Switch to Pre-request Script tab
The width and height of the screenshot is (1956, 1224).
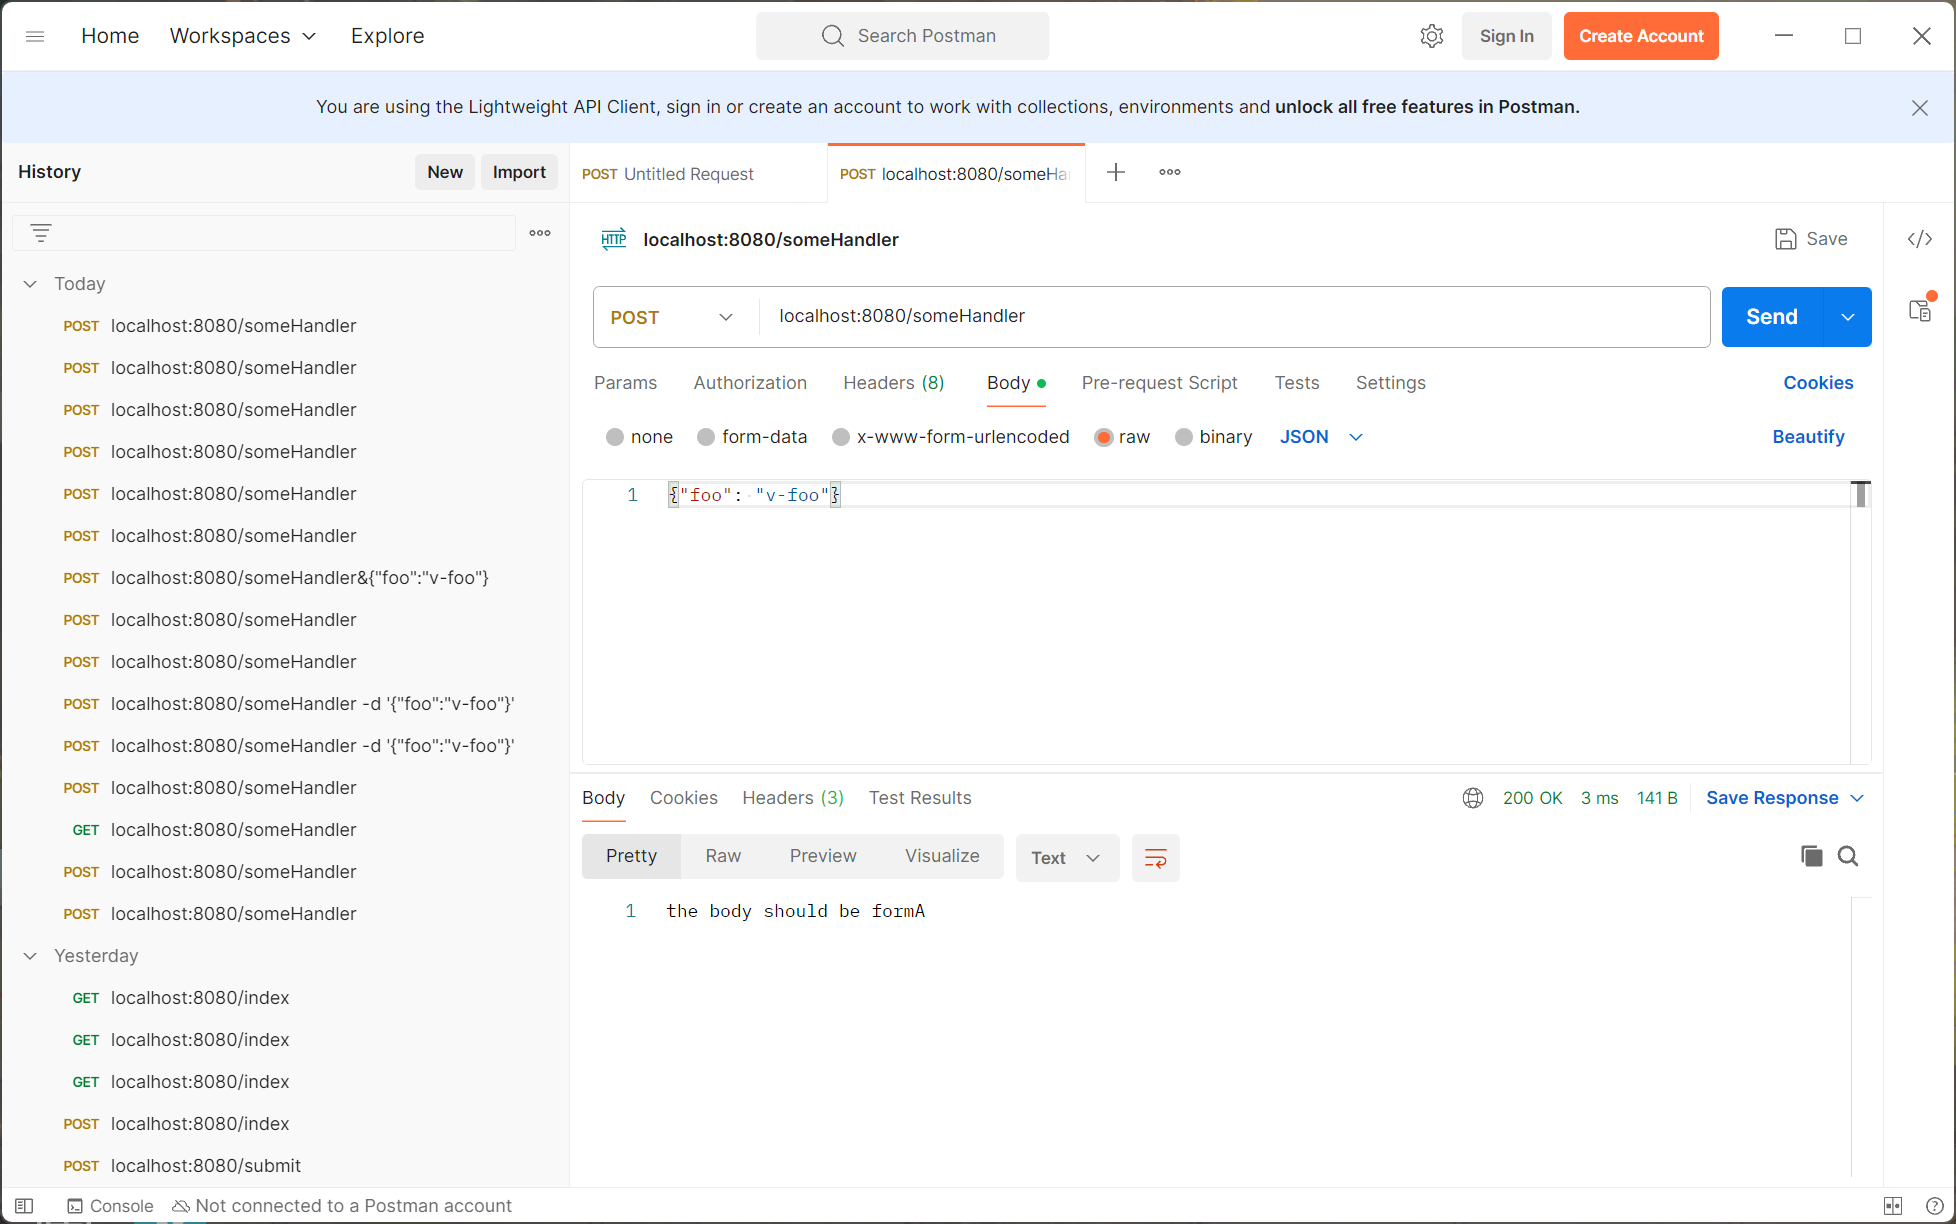(1159, 383)
